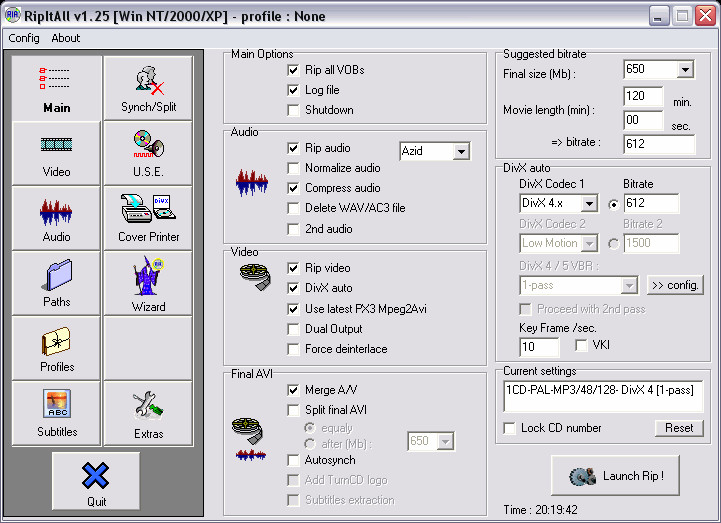
Task: Open the U.S.E. section
Action: click(148, 153)
